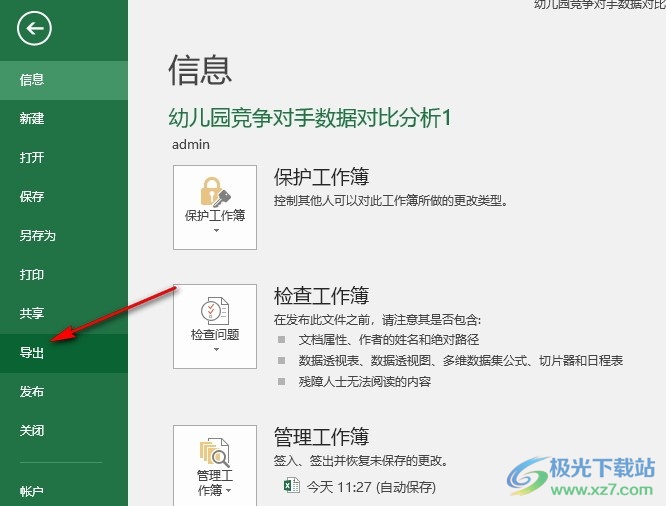Choose the 导出 menu entry
Image resolution: width=666 pixels, height=506 pixels.
[x=64, y=353]
